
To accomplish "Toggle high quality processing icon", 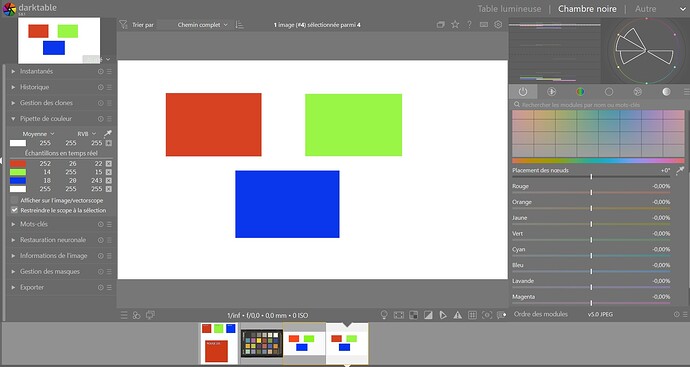I will point(399,315).
